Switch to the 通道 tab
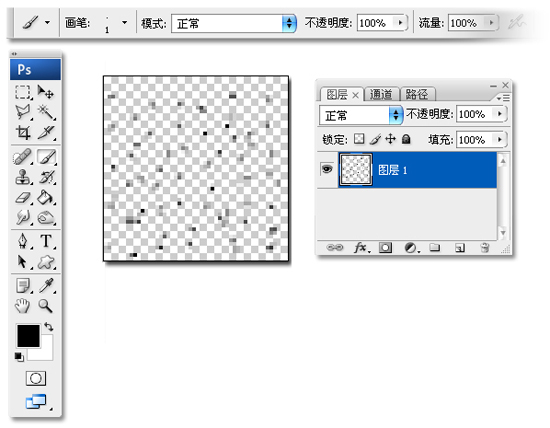 [381, 94]
